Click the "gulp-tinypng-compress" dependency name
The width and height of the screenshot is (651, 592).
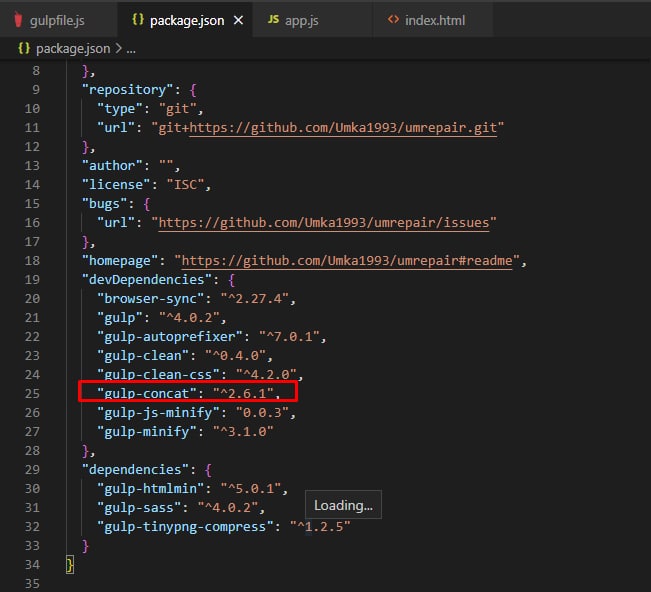[x=185, y=526]
